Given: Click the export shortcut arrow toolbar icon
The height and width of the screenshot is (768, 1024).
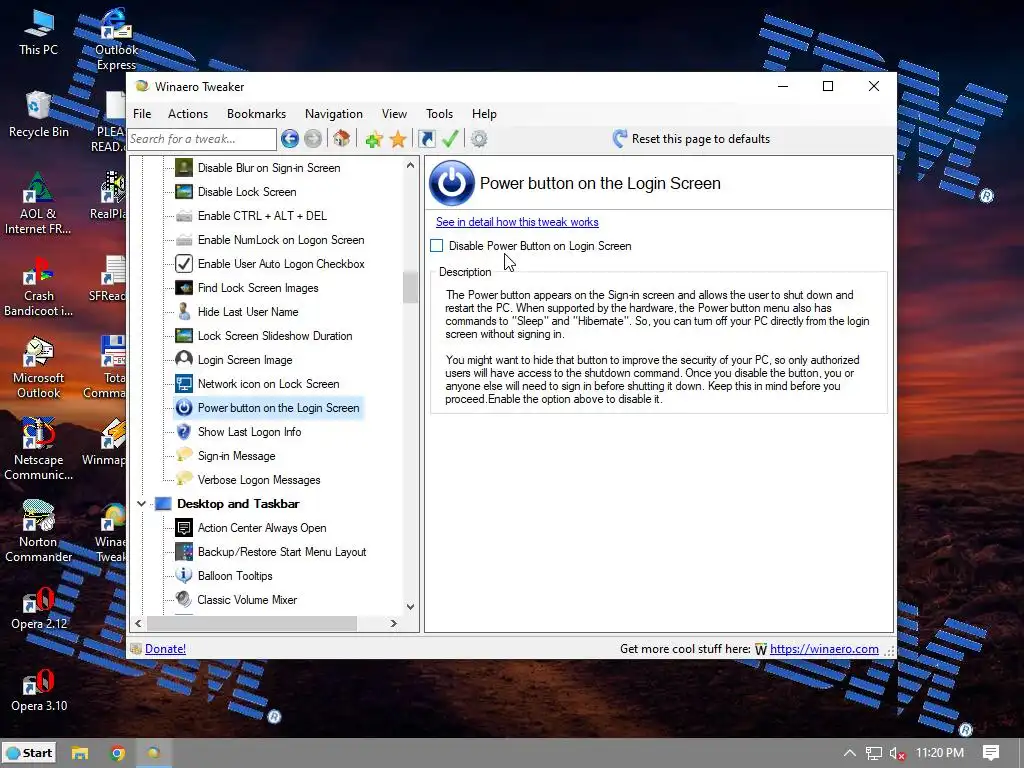Looking at the screenshot, I should pyautogui.click(x=426, y=138).
